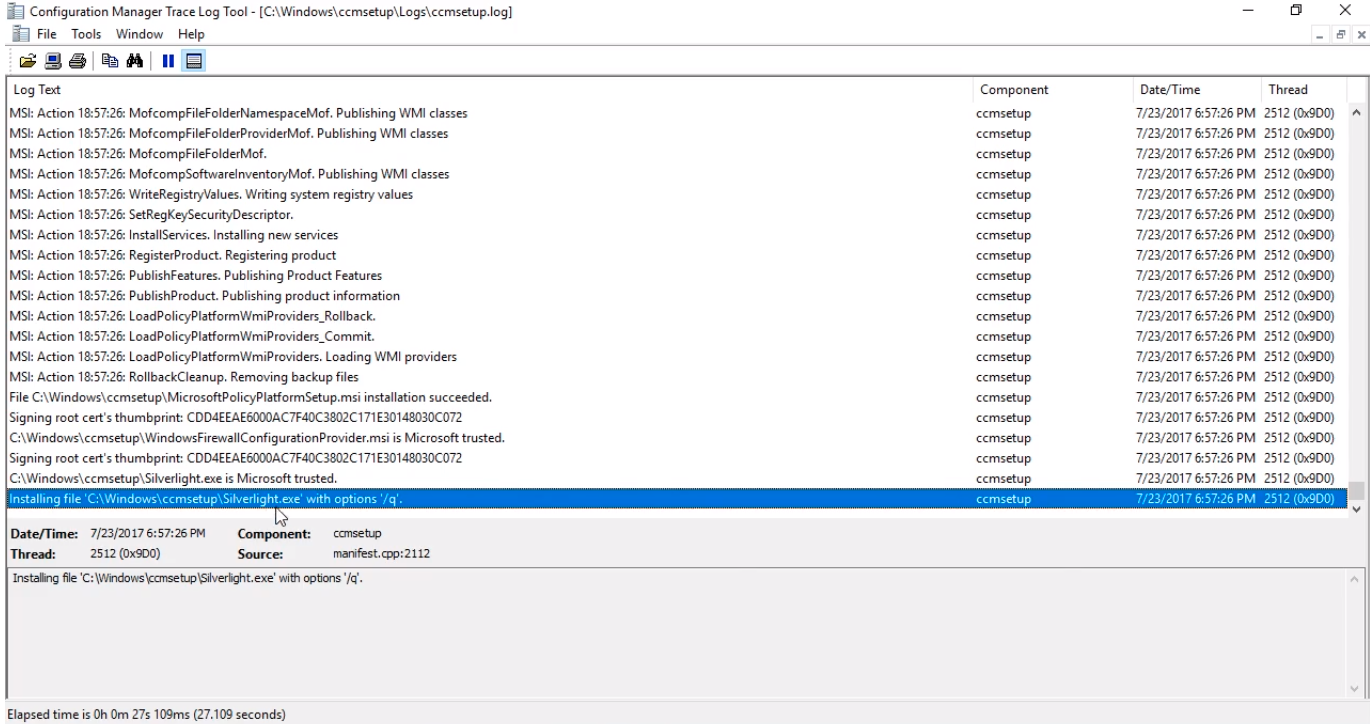Click the details Component value ccmsetup
The height and width of the screenshot is (724, 1370).
point(357,533)
